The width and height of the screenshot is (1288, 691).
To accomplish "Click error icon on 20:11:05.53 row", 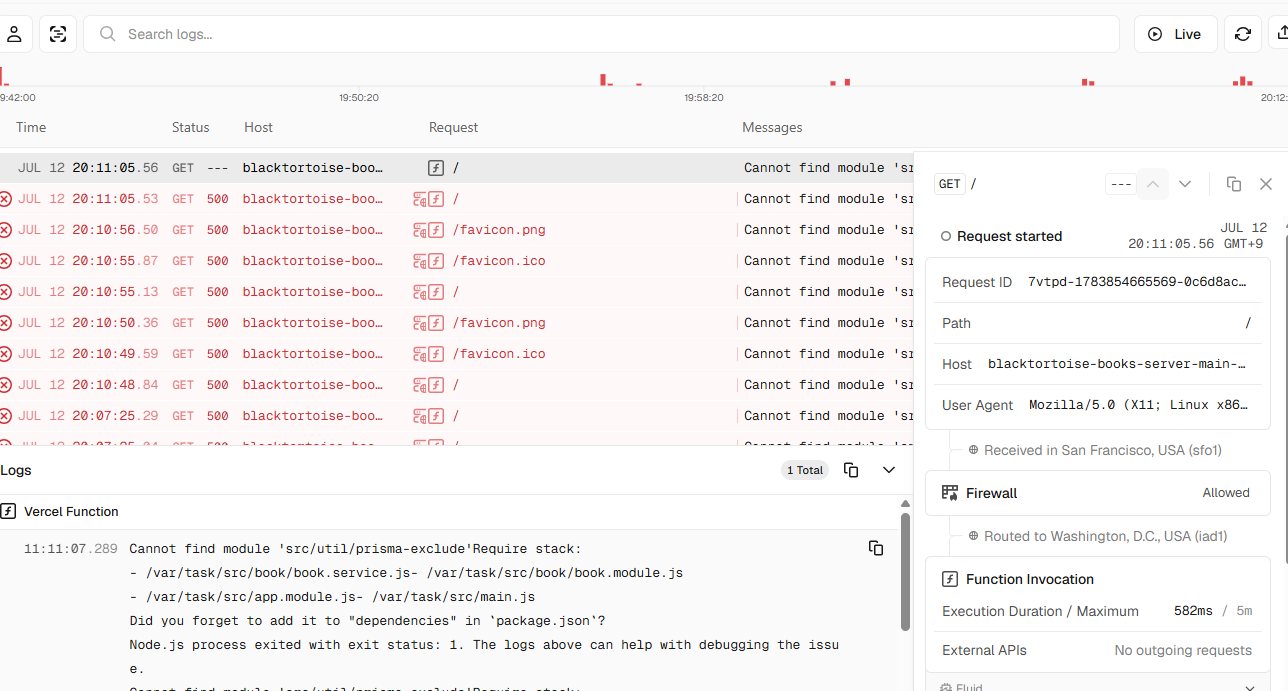I will (5, 199).
